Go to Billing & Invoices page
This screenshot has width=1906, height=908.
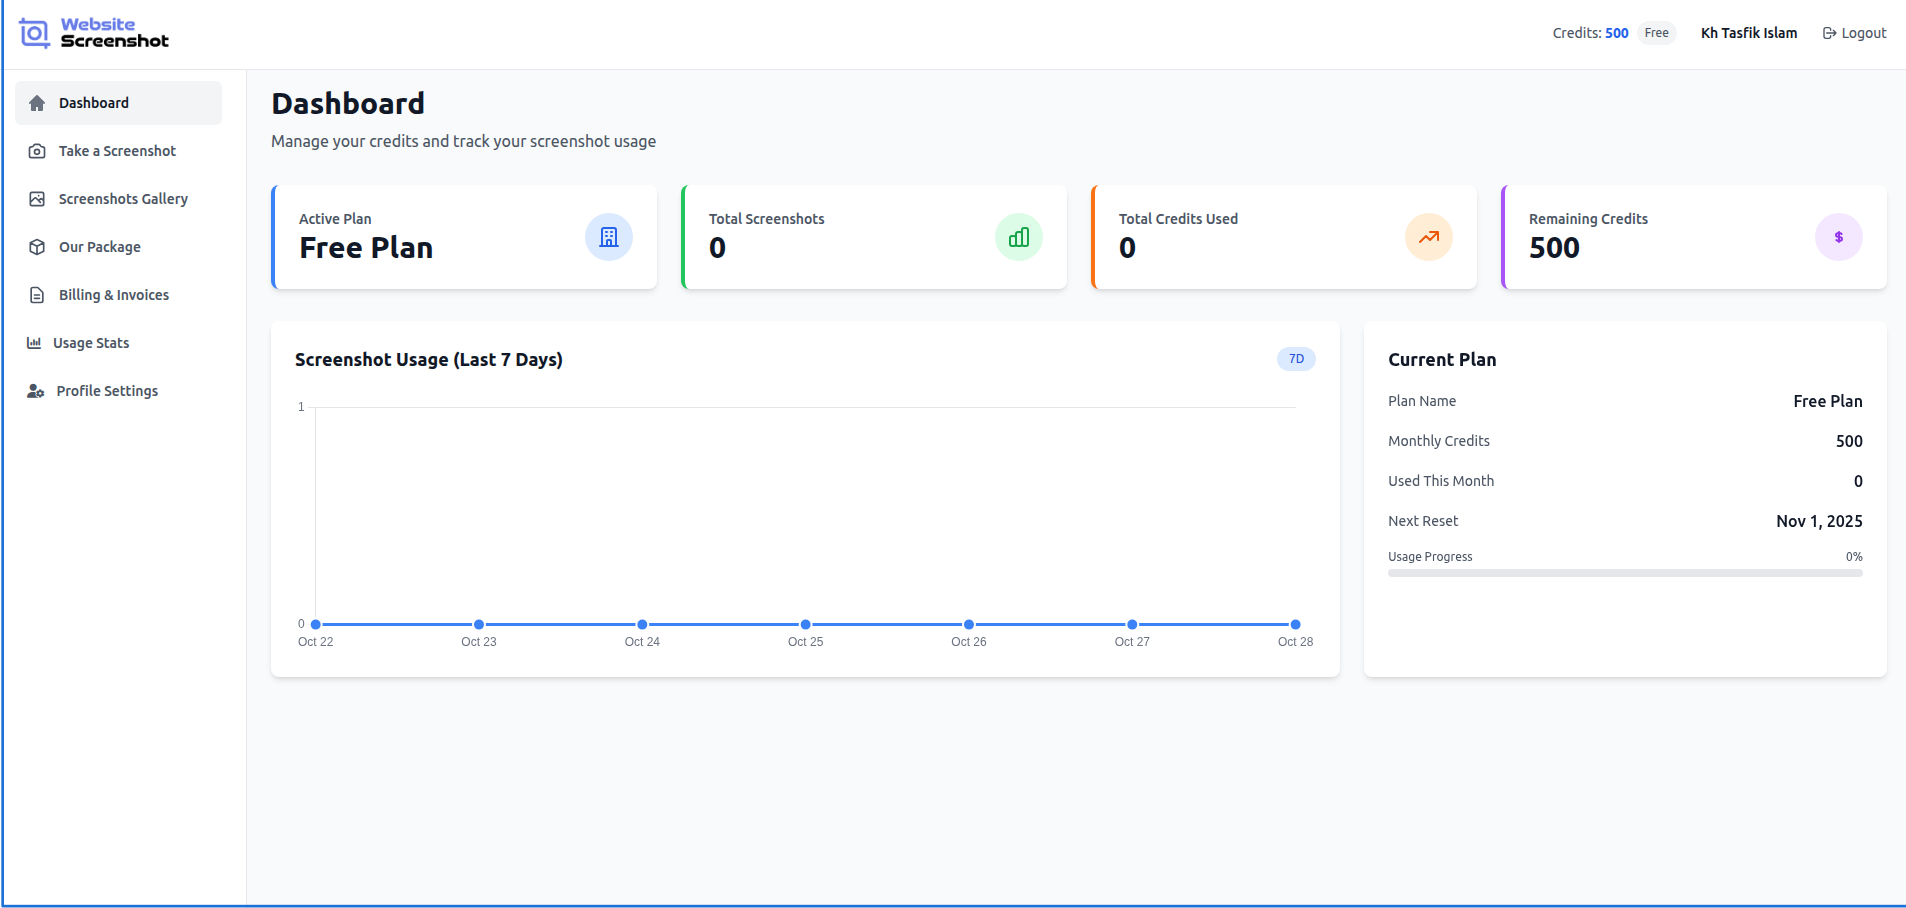(x=113, y=295)
